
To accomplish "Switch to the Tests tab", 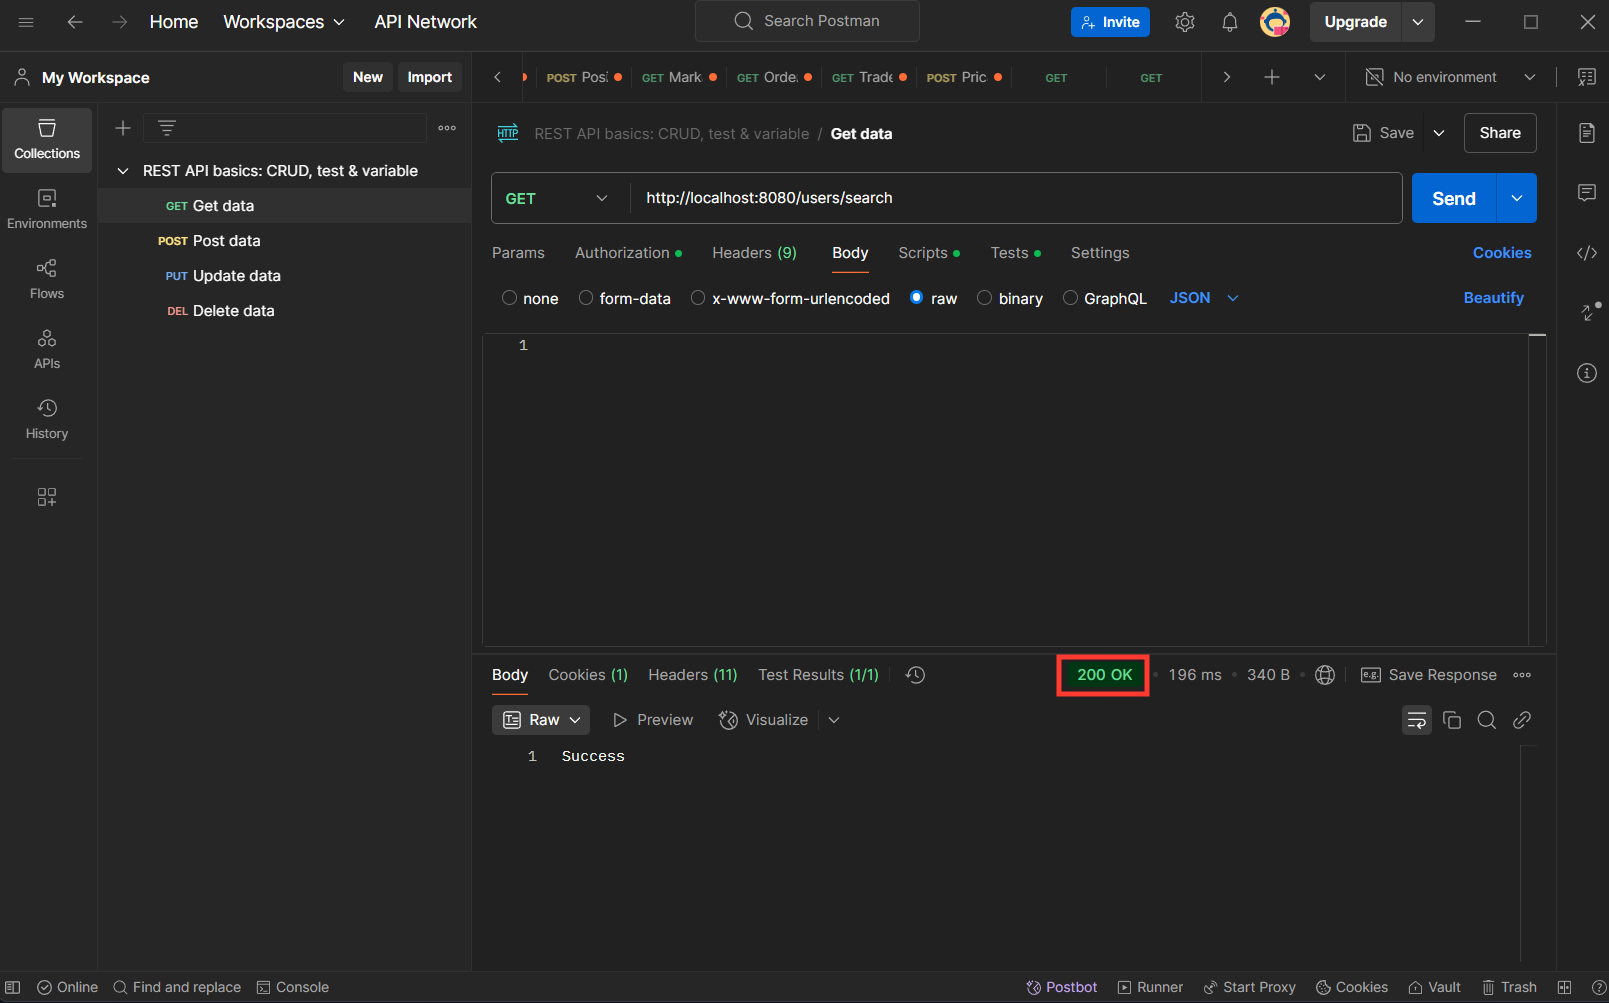I will (1015, 253).
